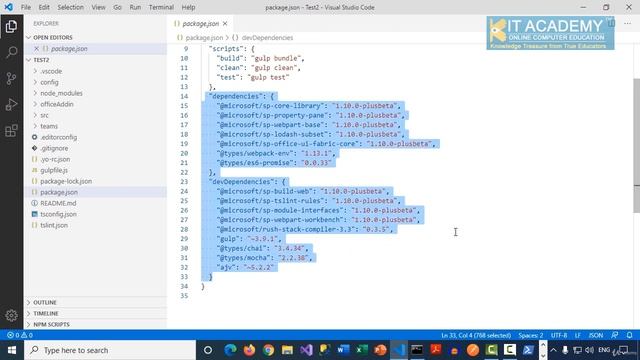This screenshot has height=360, width=640.
Task: Expand the config folder
Action: [x=49, y=82]
